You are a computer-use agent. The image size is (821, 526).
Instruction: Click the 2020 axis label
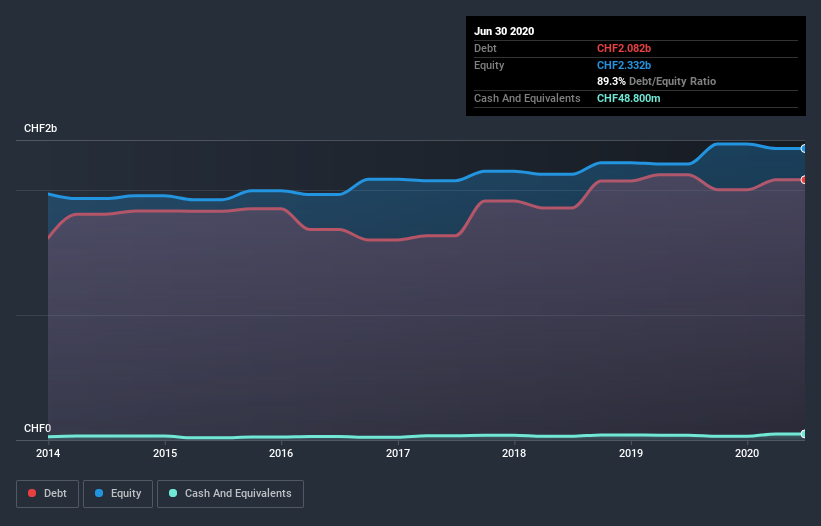point(747,453)
